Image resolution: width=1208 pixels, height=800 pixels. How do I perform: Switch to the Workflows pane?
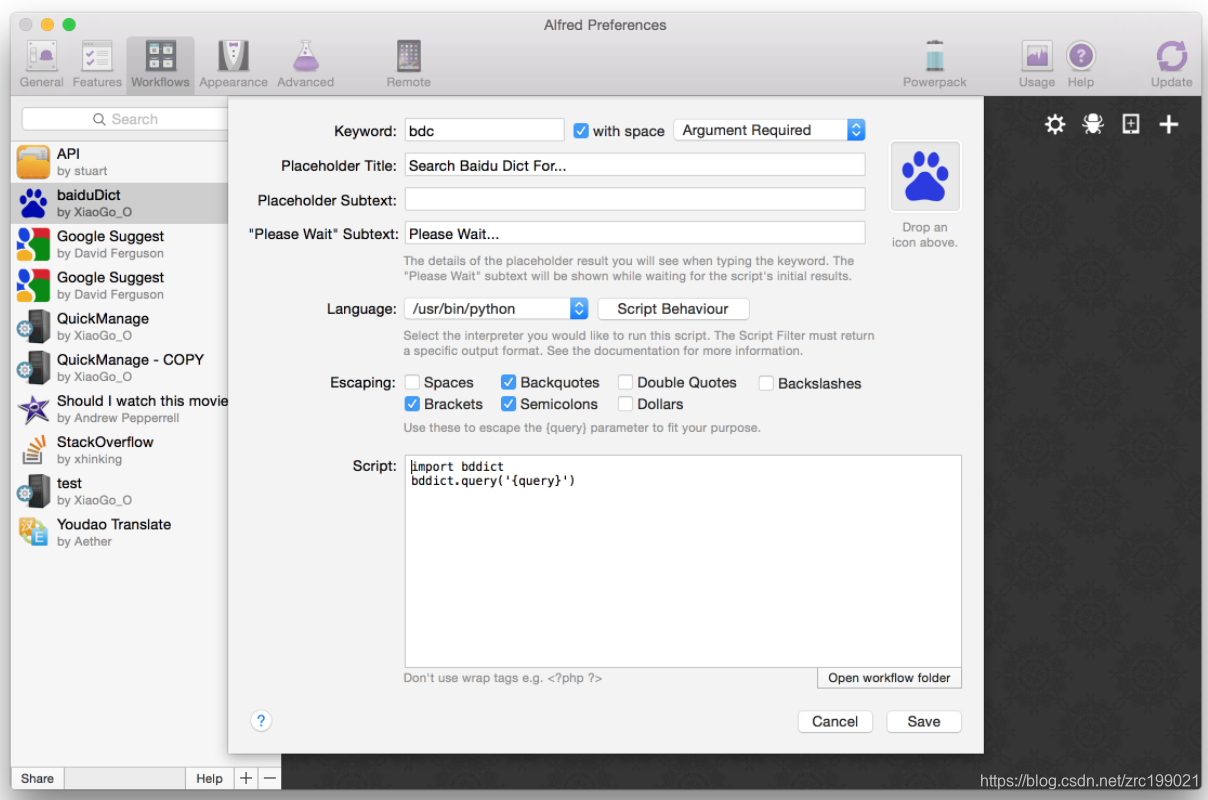(160, 65)
